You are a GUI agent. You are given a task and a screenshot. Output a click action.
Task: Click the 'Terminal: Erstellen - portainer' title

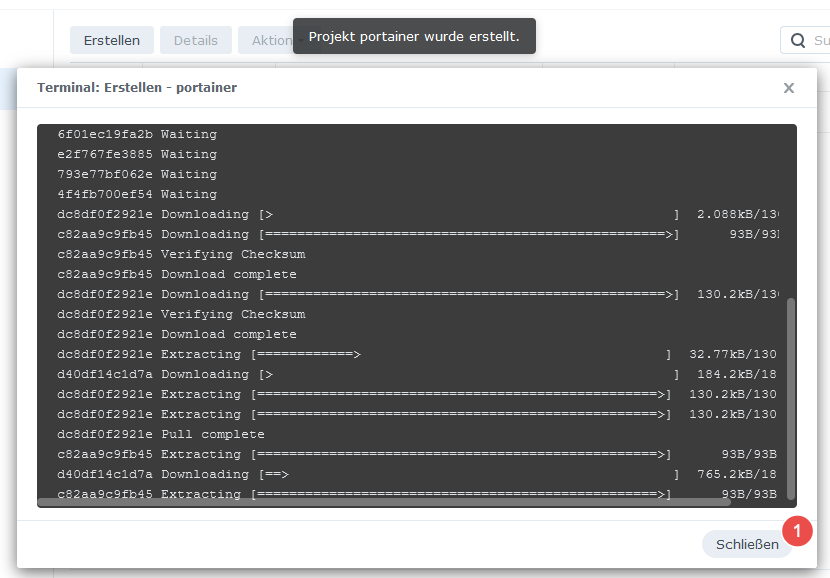(137, 88)
